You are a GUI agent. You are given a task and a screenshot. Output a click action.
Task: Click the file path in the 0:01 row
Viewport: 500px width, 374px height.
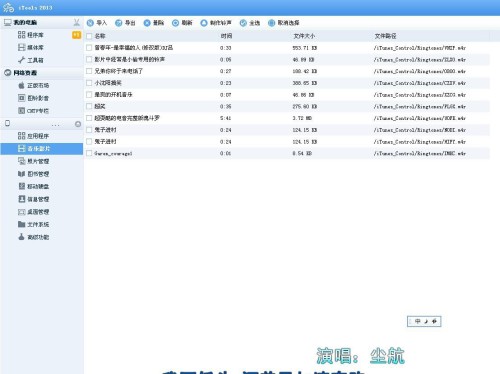(420, 153)
